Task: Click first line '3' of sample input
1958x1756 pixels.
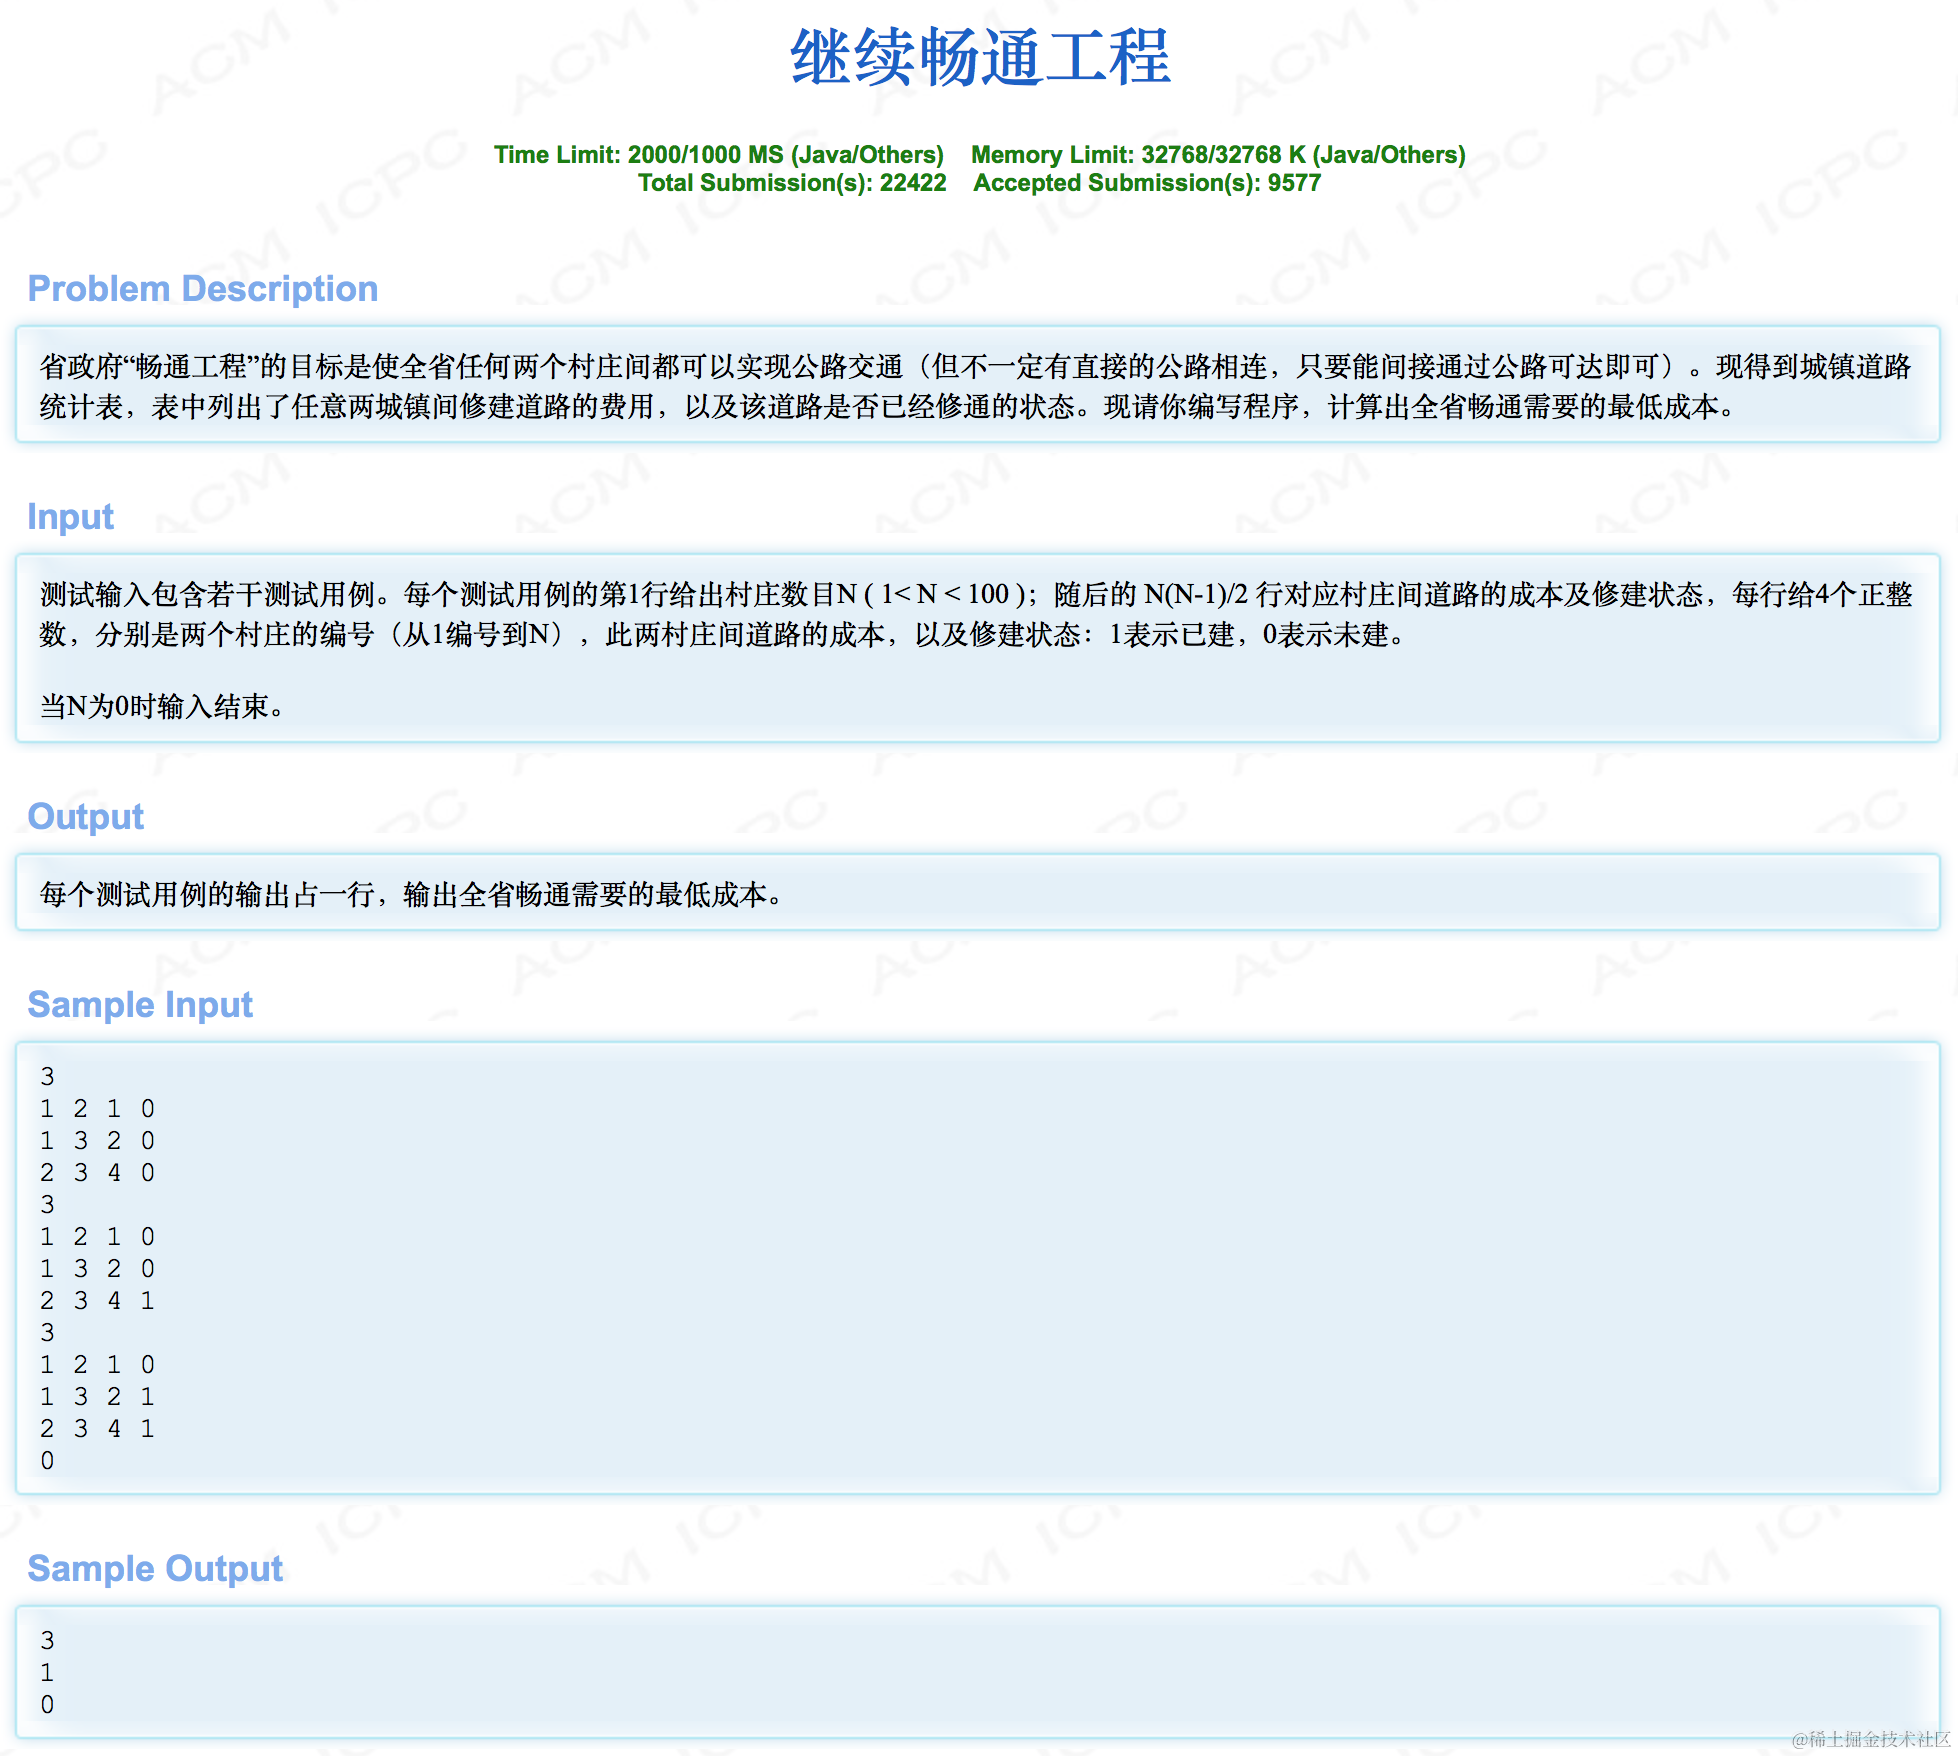Action: pyautogui.click(x=47, y=1077)
